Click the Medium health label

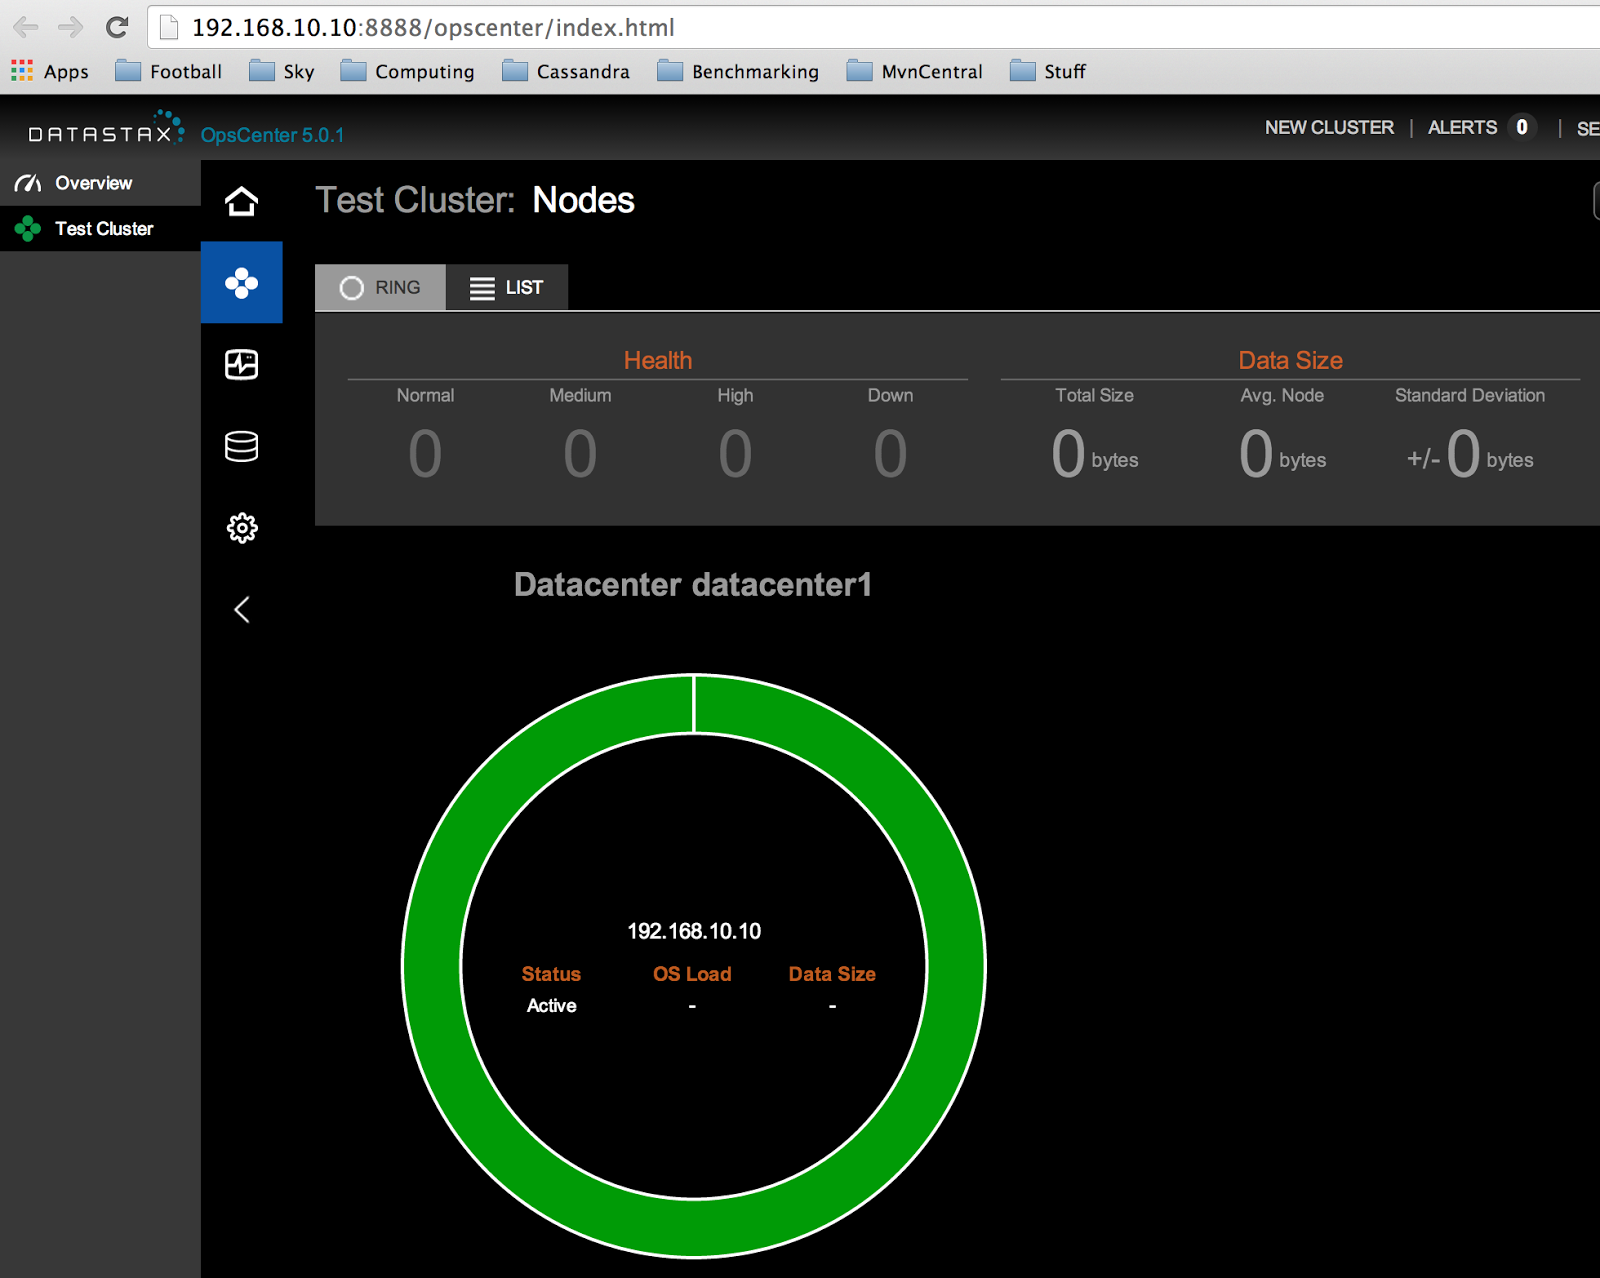pos(580,395)
